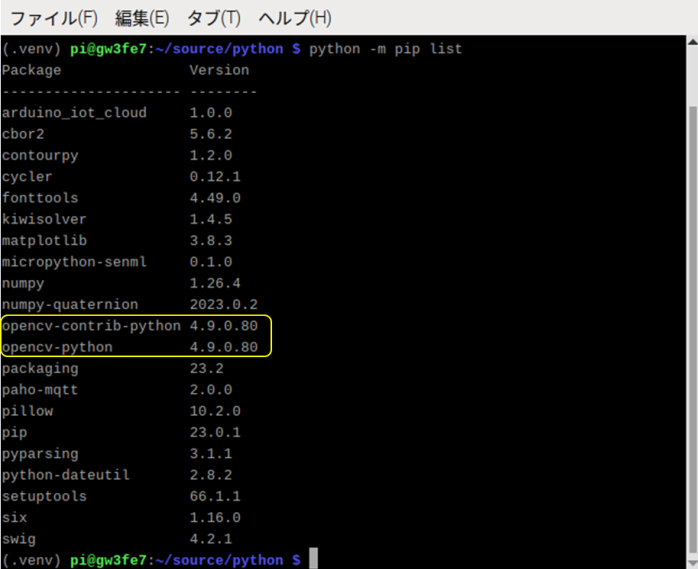Open the 編集(E) menu

click(x=142, y=18)
